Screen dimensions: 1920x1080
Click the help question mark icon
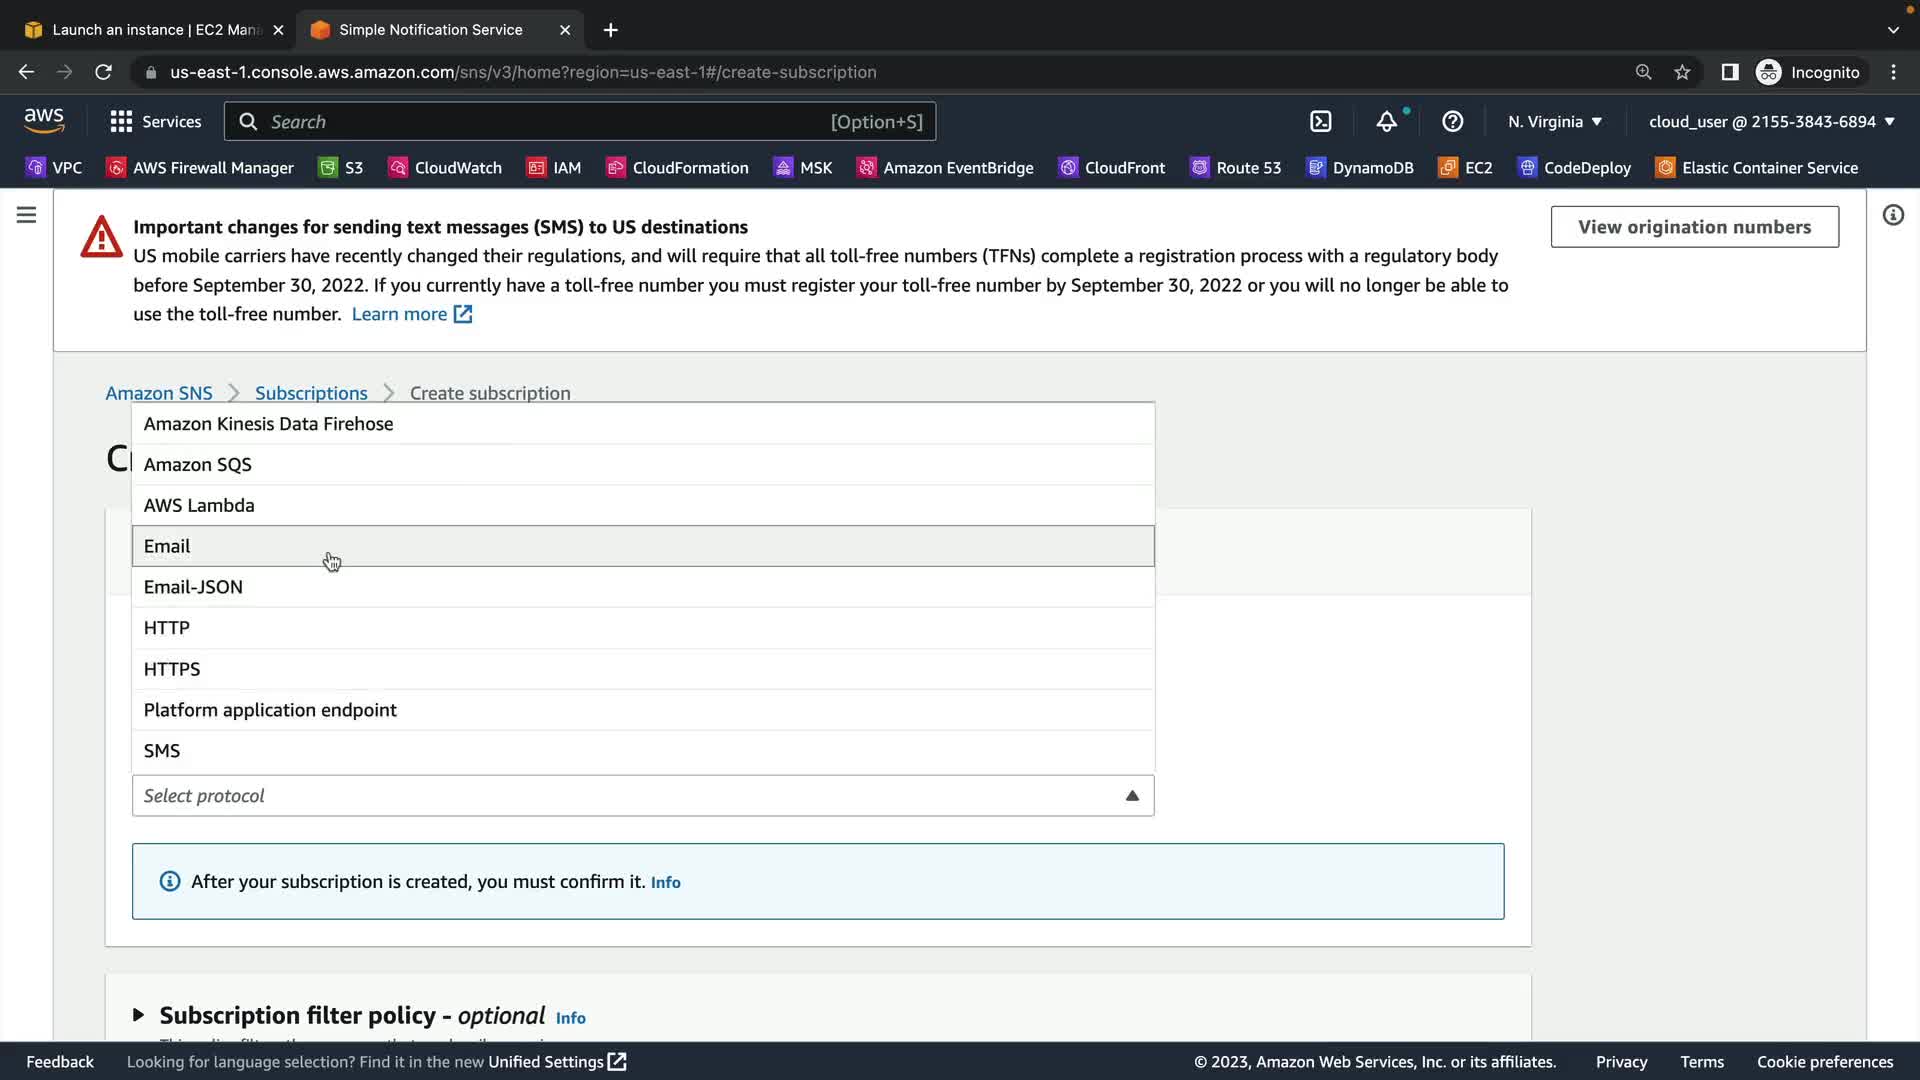(x=1452, y=122)
